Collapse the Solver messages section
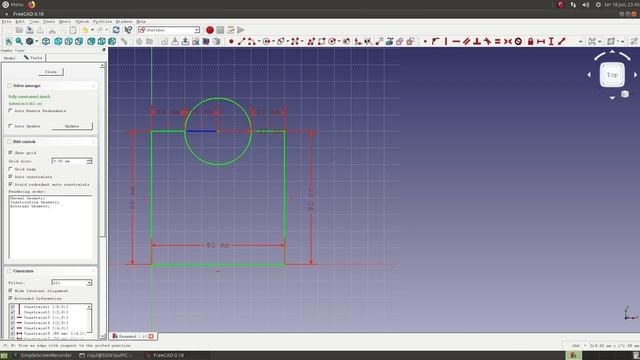Screen dimensions: 640x360 93,86
